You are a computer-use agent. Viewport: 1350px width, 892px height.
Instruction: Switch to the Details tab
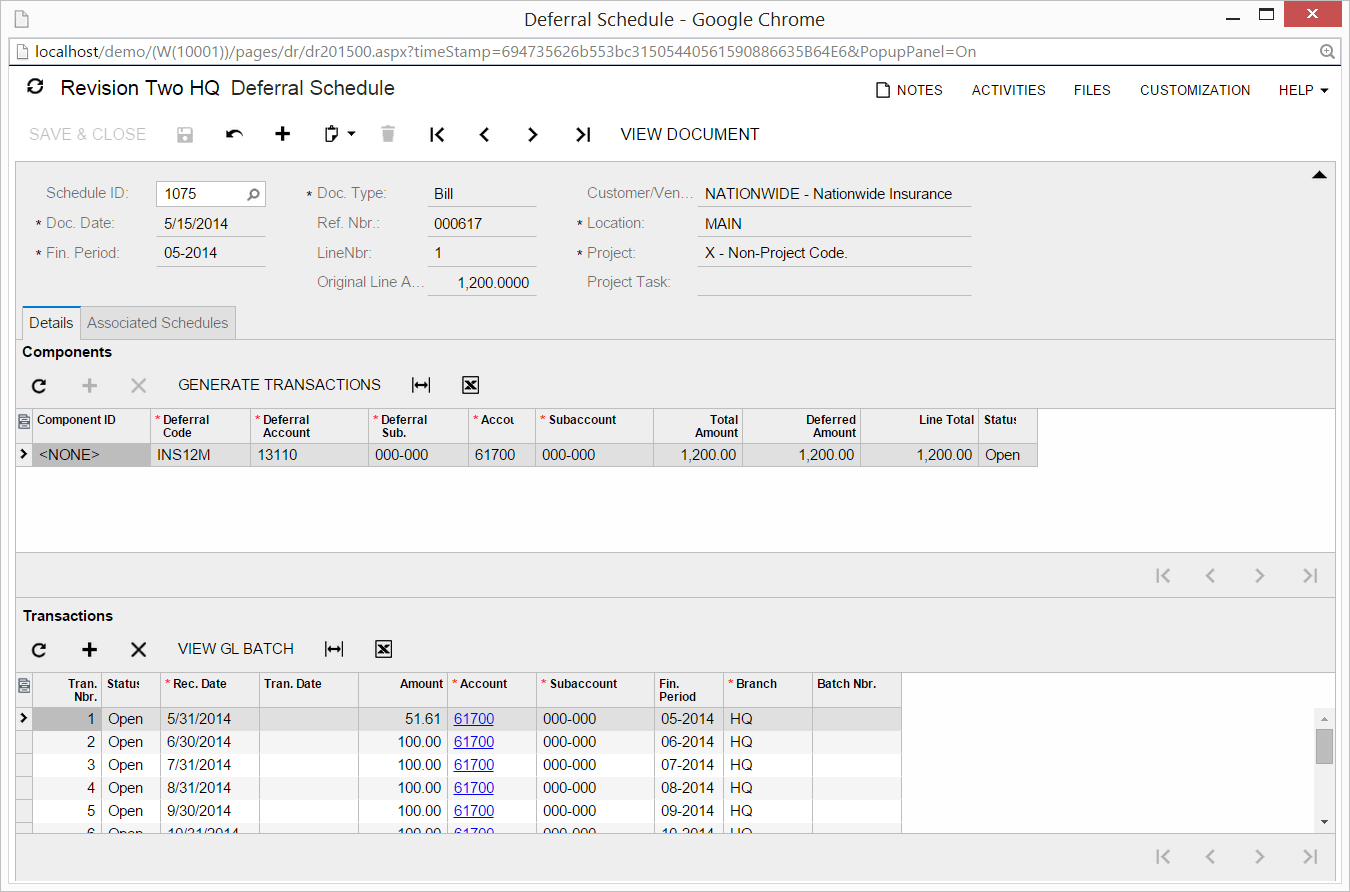(x=51, y=322)
